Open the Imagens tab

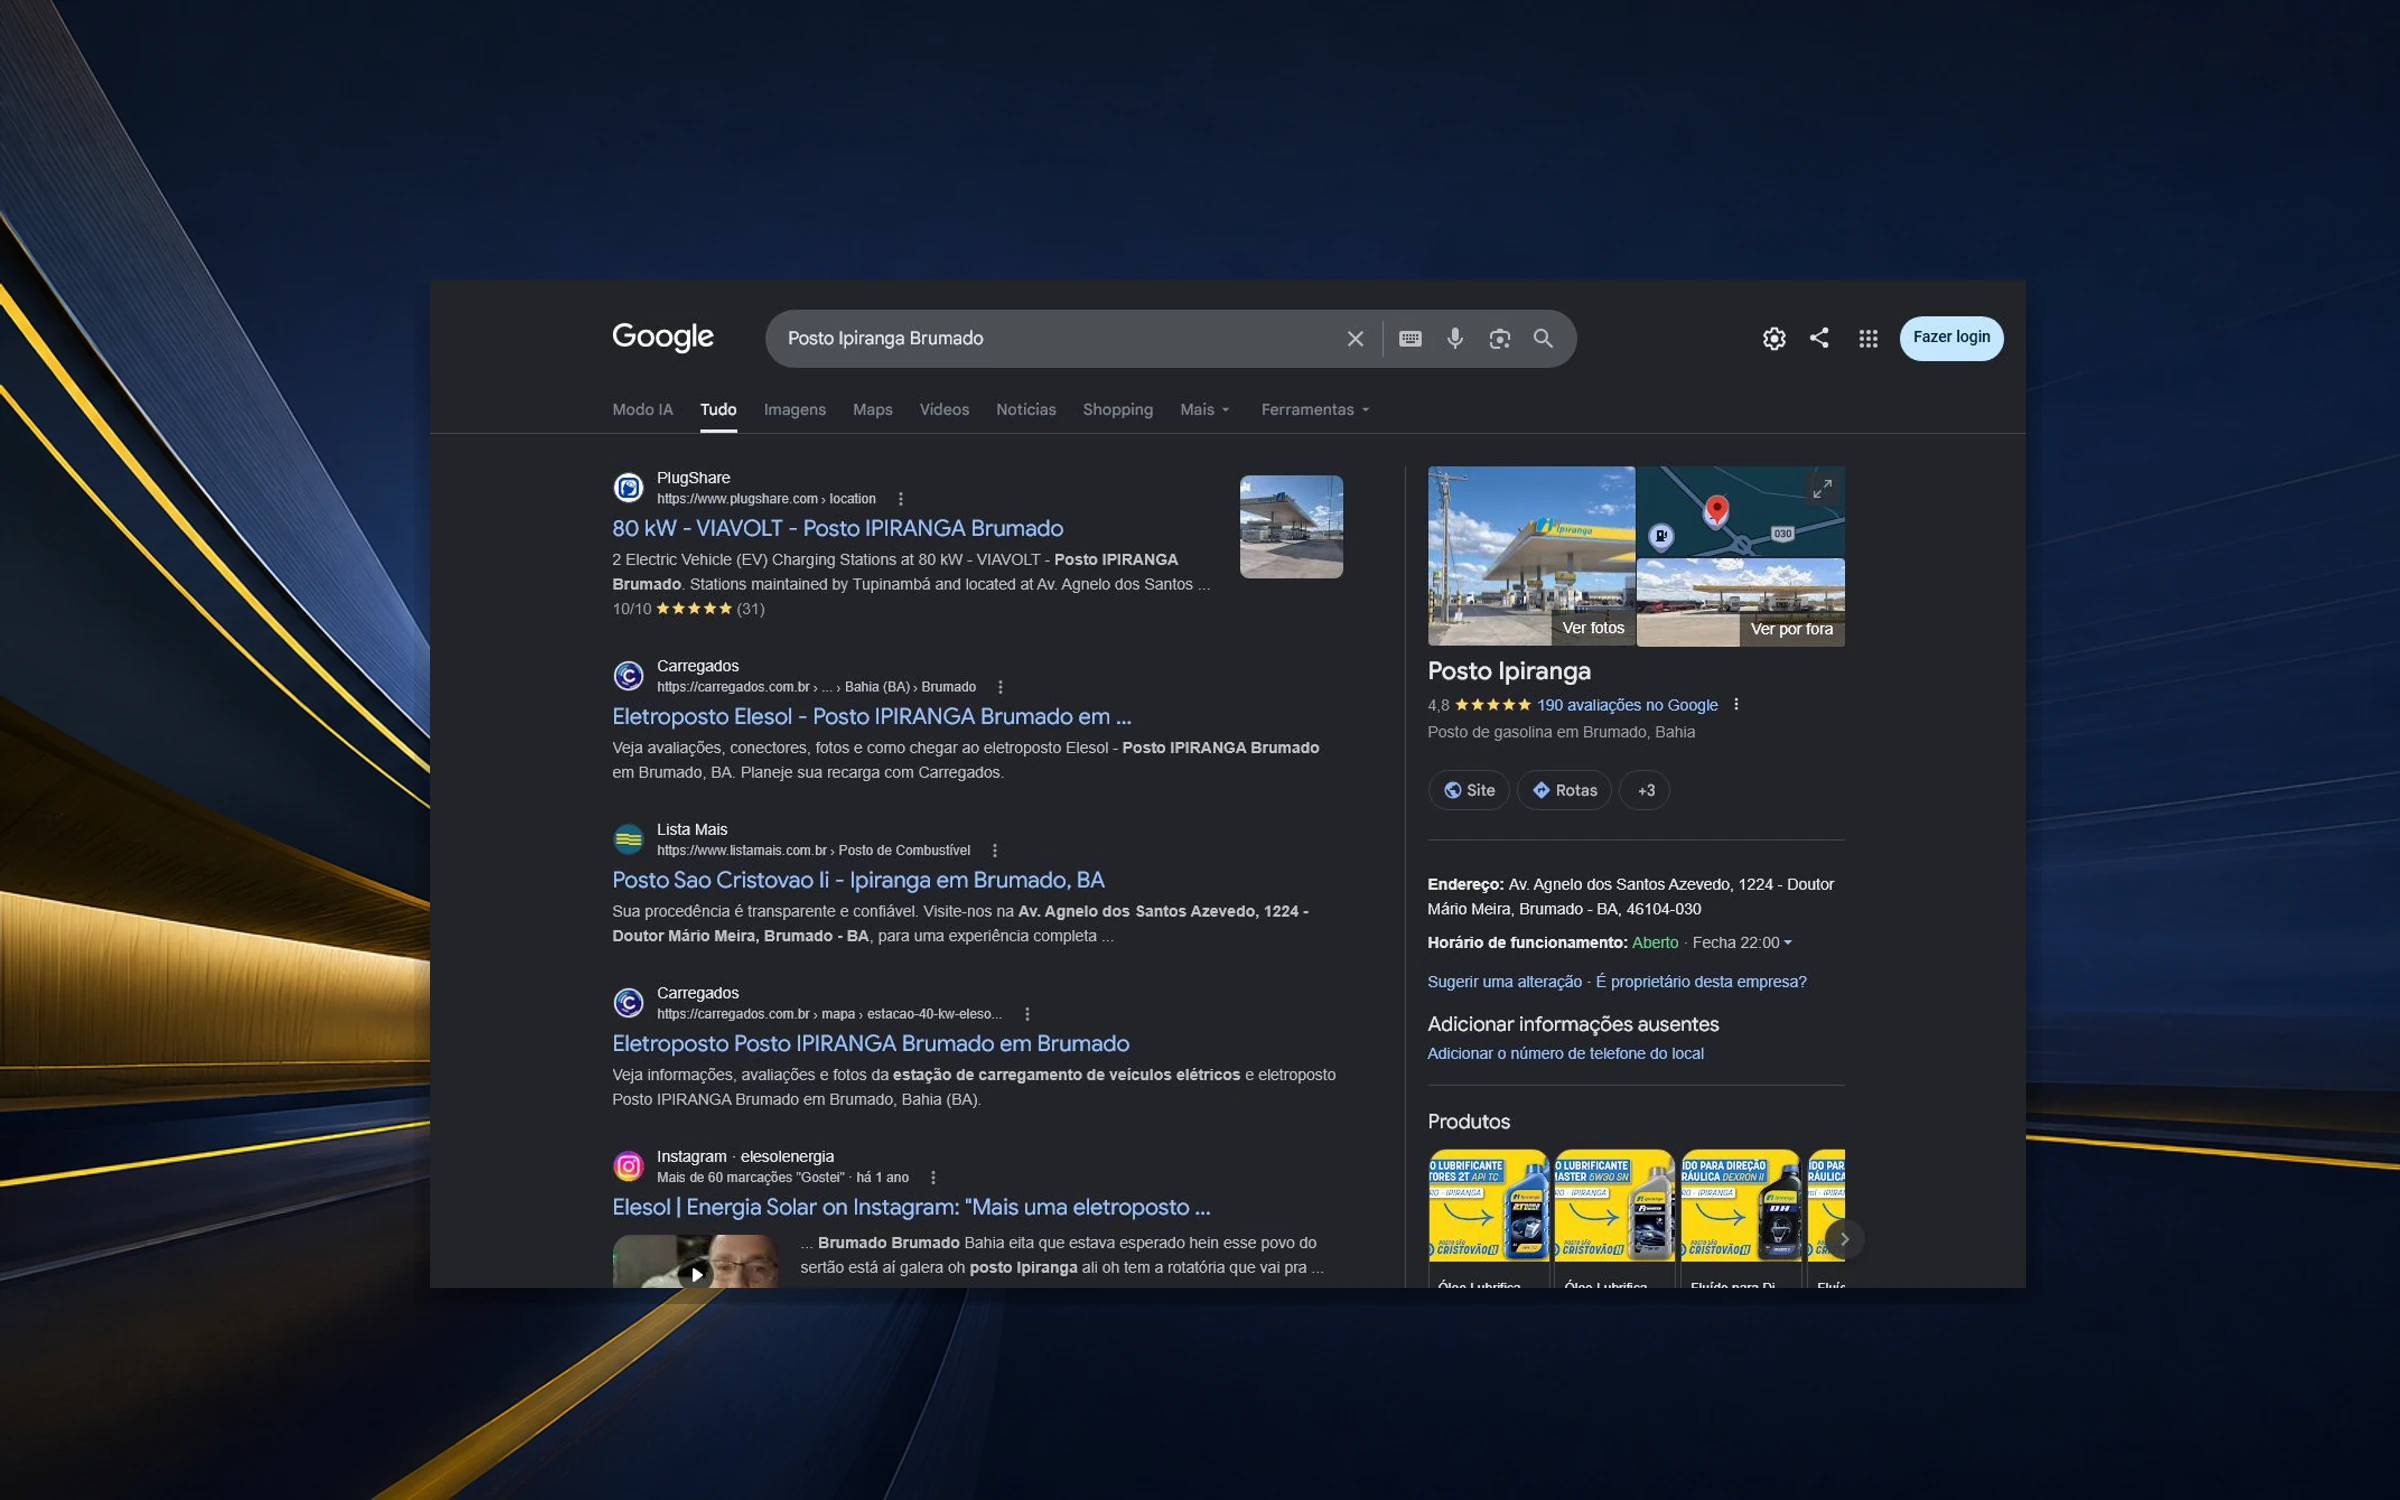pyautogui.click(x=795, y=410)
